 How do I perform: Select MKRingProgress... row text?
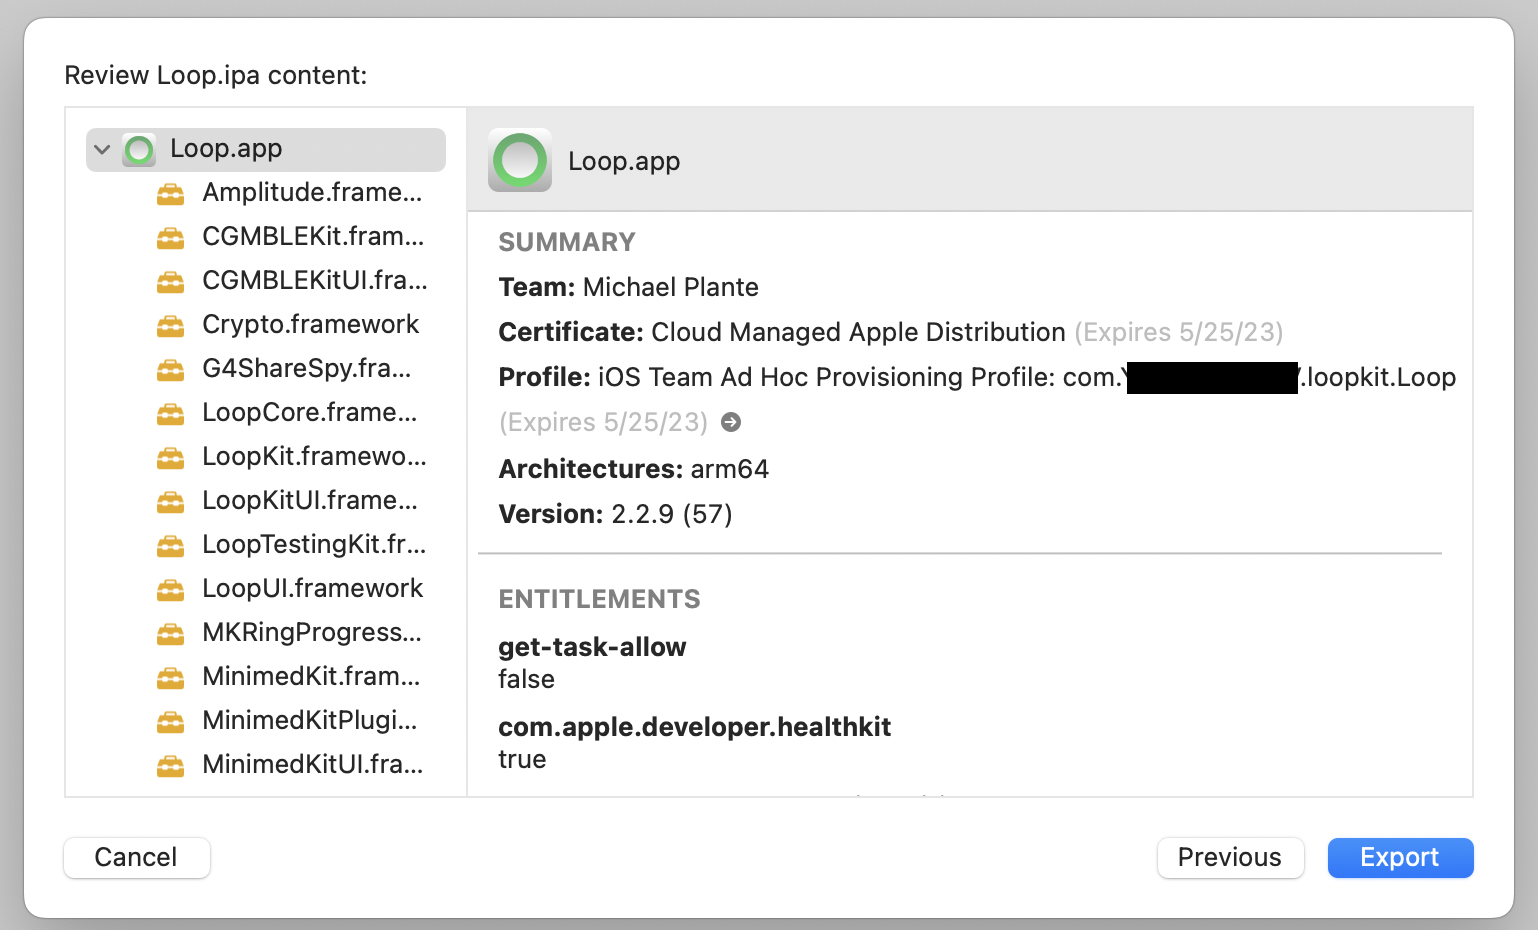click(312, 632)
